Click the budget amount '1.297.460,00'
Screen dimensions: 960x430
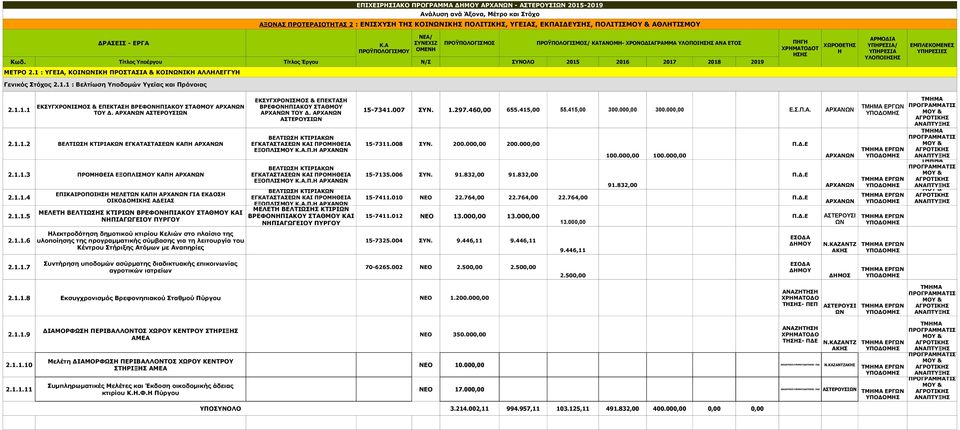click(470, 110)
